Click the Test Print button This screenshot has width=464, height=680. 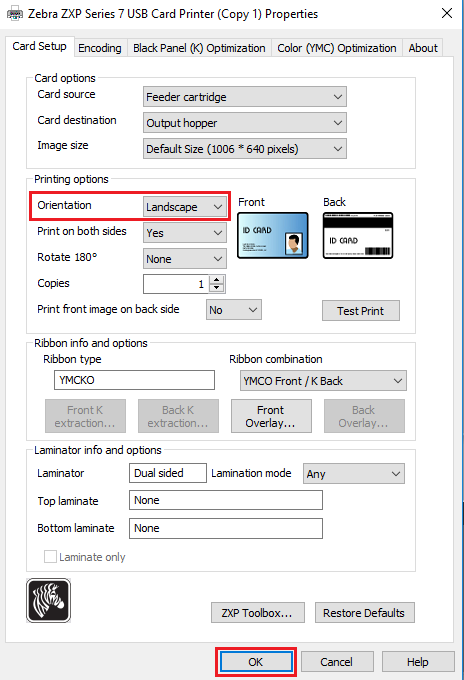click(360, 311)
